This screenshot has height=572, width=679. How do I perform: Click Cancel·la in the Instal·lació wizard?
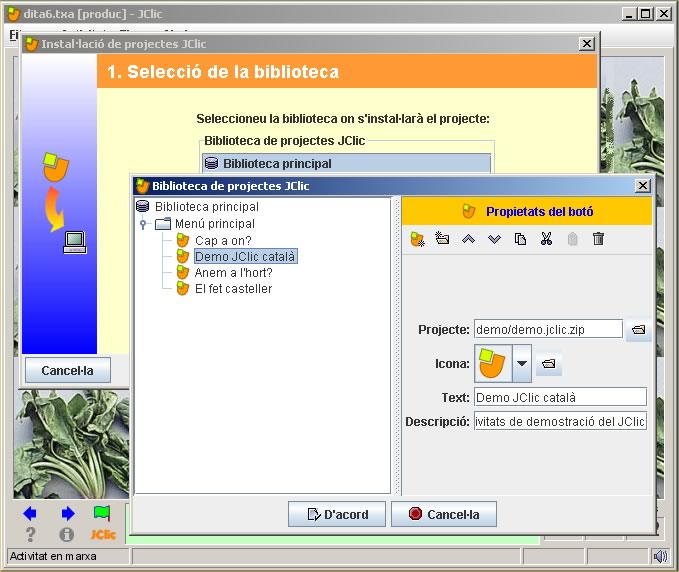(x=68, y=370)
